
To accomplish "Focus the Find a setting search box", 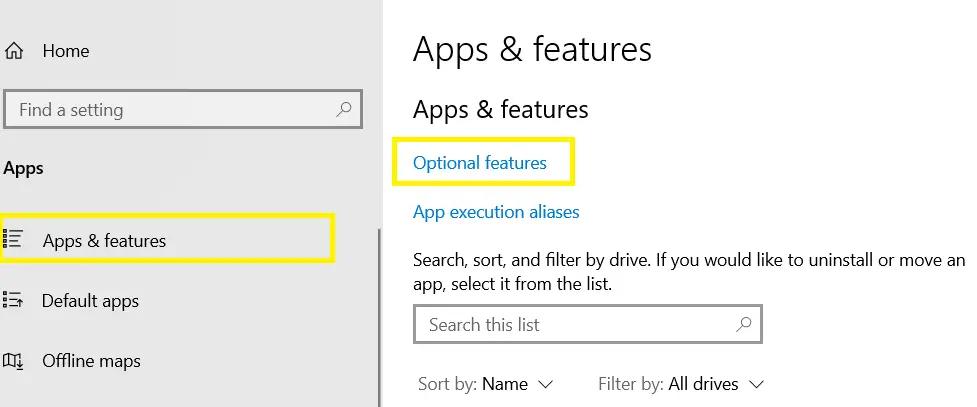I will pos(183,110).
